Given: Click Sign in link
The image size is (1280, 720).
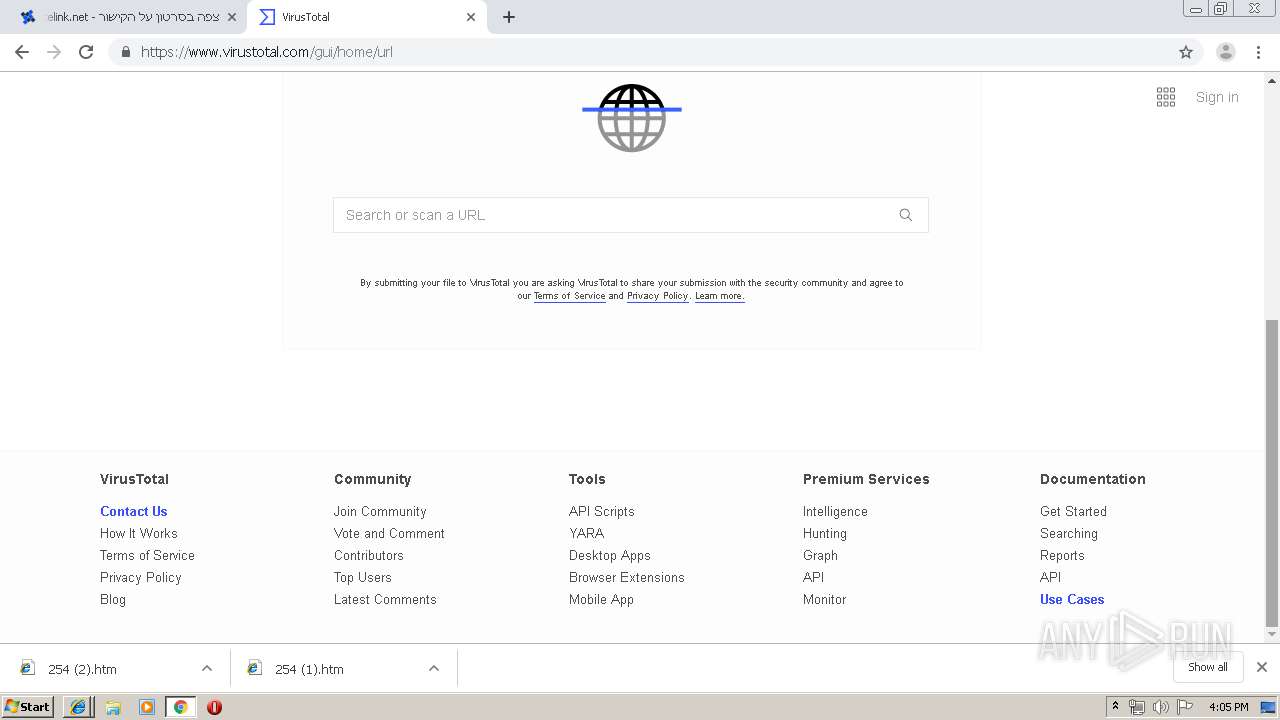Looking at the screenshot, I should click(x=1217, y=97).
